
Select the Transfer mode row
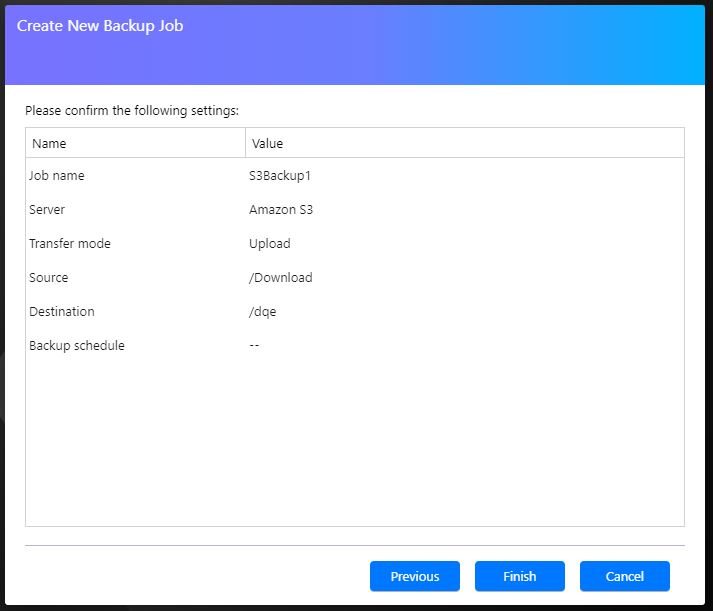[355, 244]
